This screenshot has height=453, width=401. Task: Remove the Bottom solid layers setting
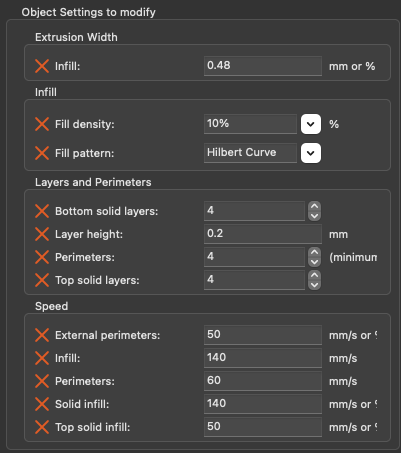(42, 211)
